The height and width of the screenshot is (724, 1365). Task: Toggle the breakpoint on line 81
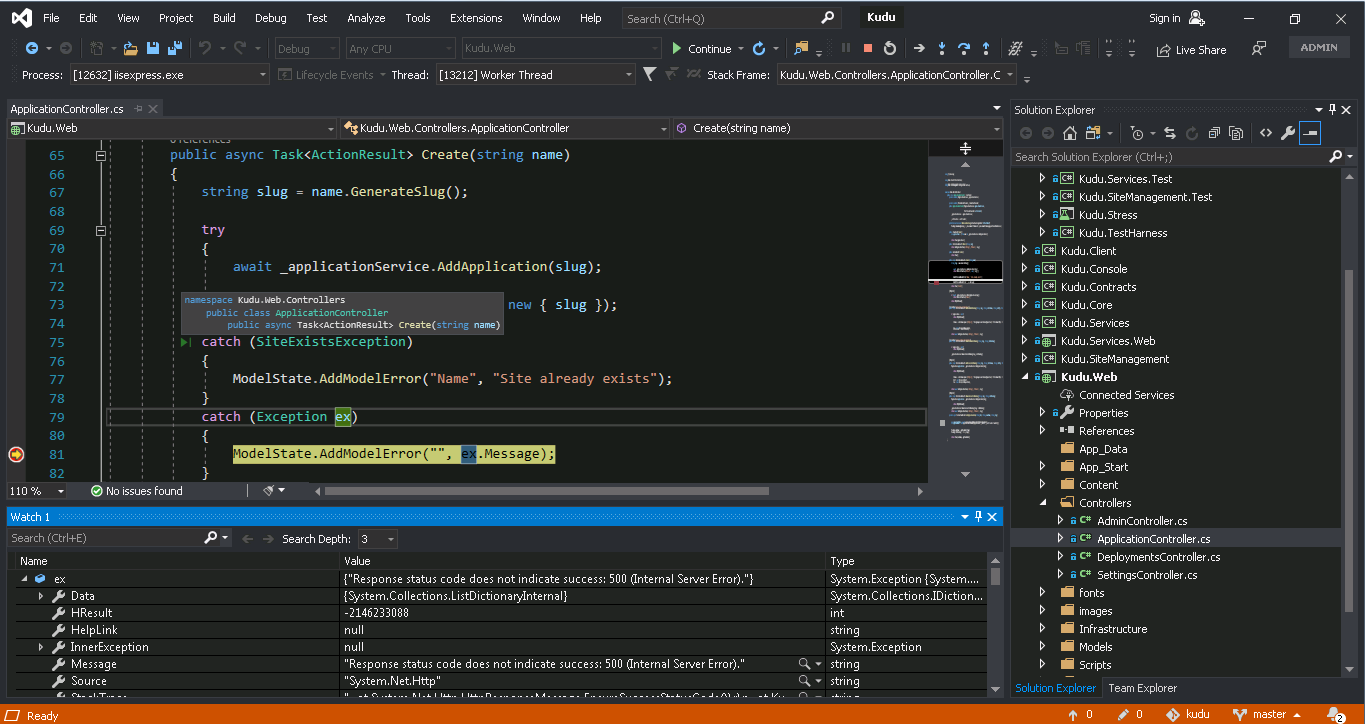(x=16, y=454)
